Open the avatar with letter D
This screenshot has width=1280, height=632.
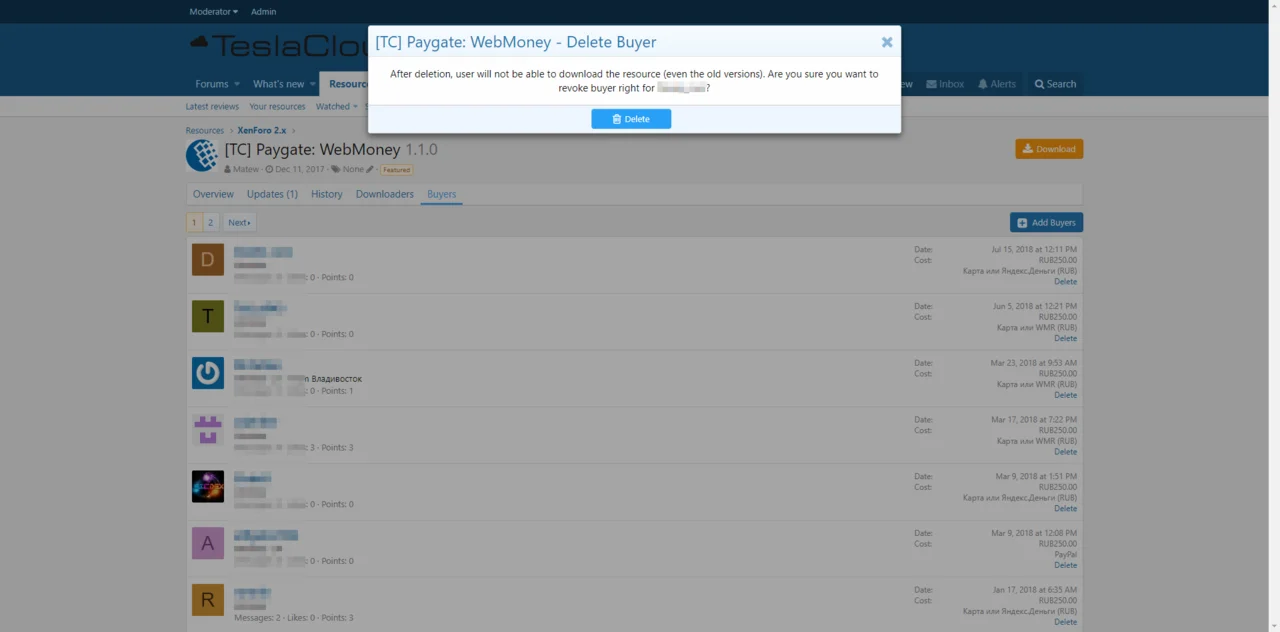(x=208, y=260)
